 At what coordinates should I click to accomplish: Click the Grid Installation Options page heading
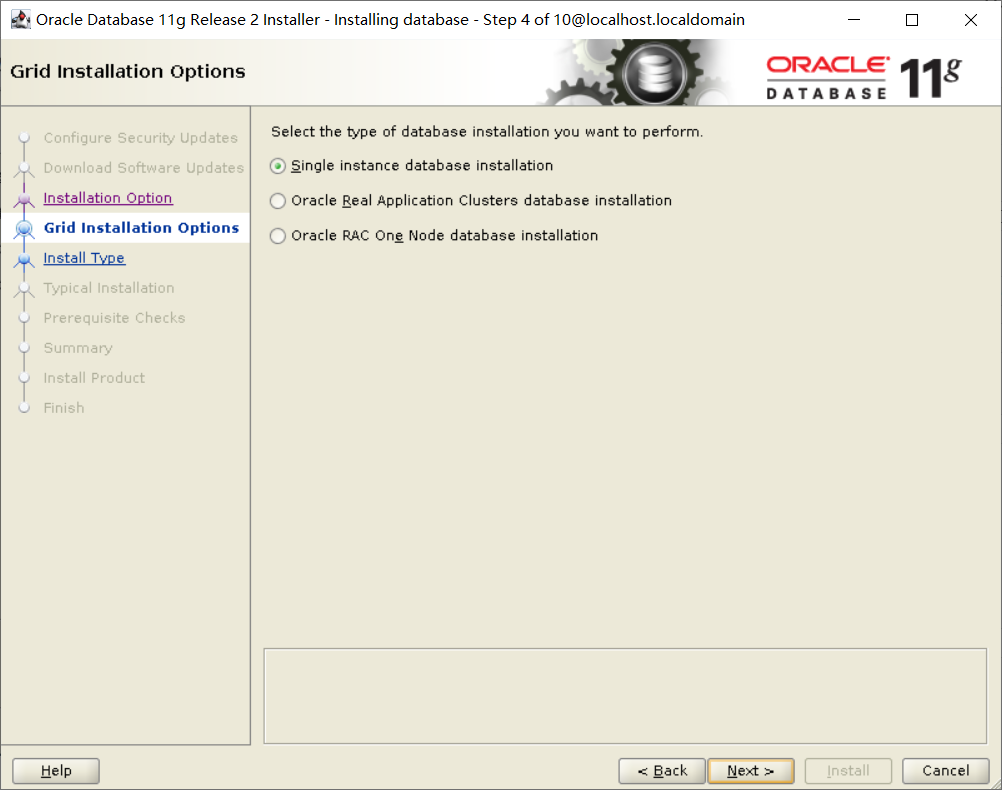(x=128, y=72)
